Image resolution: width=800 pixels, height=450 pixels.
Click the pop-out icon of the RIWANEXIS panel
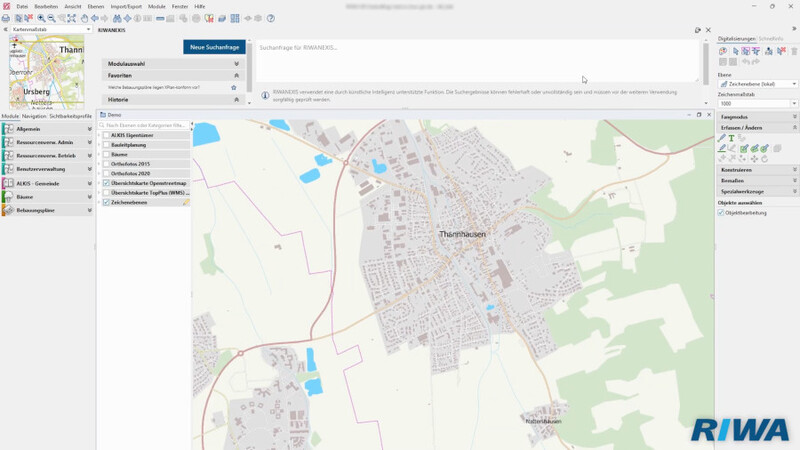pyautogui.click(x=697, y=30)
